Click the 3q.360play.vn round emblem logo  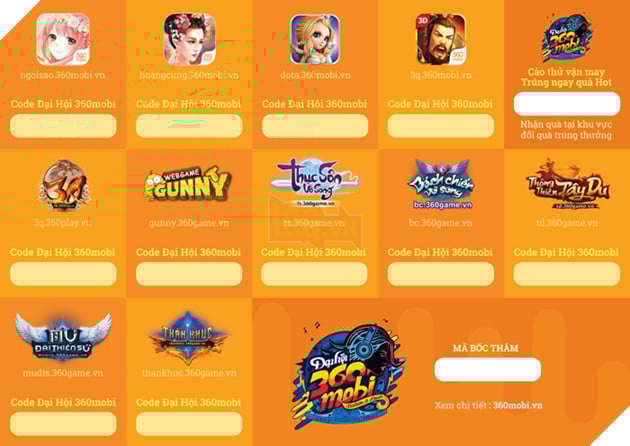point(63,185)
